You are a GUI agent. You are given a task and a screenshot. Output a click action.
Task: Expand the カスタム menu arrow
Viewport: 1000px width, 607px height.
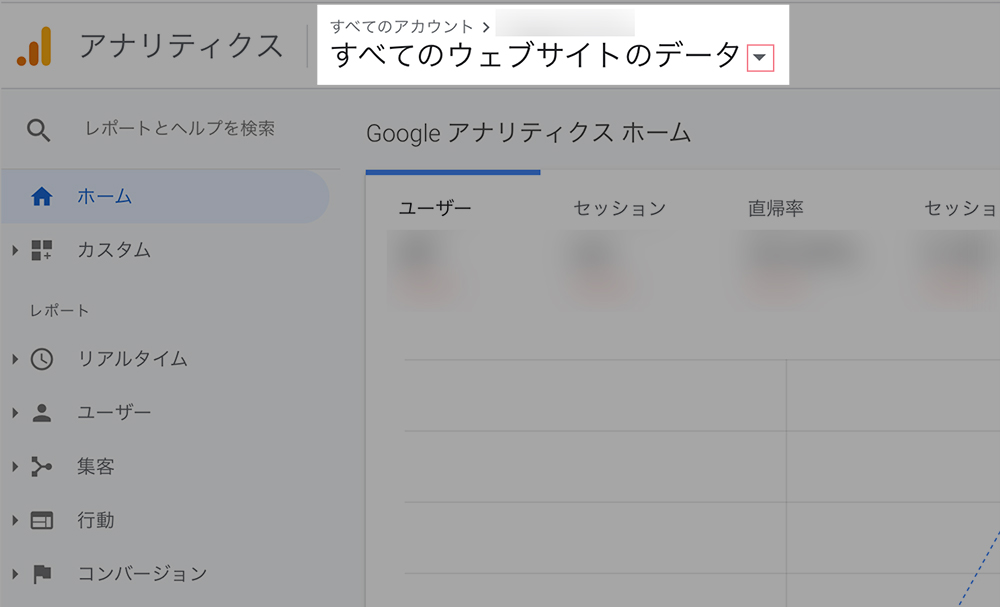[x=15, y=250]
